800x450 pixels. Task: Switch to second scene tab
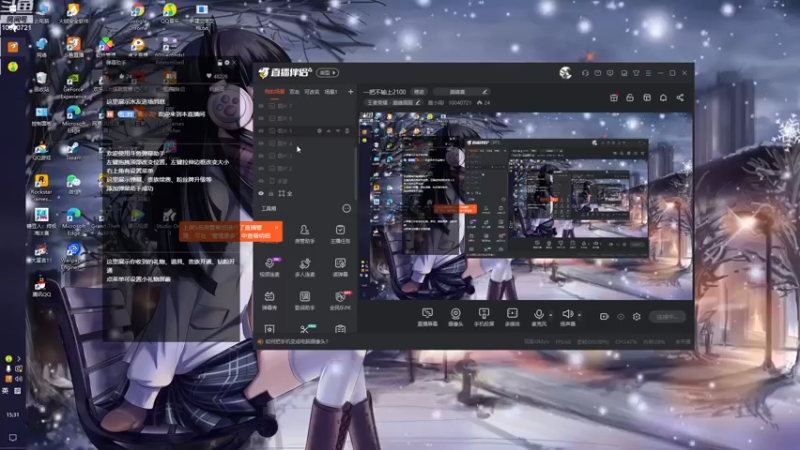pos(294,92)
